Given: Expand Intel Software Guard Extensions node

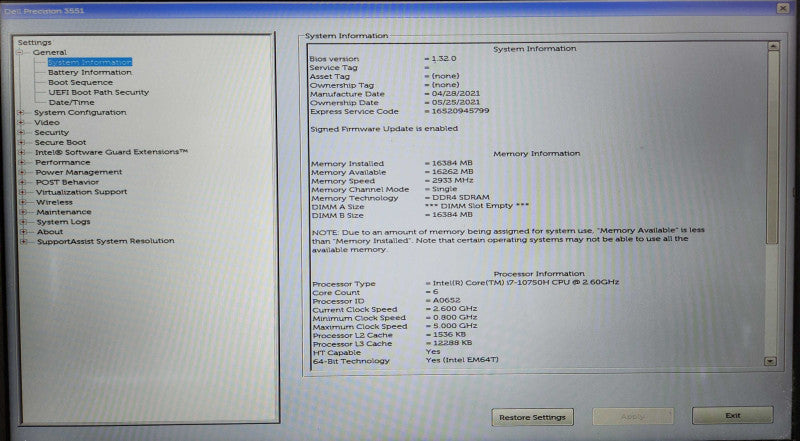Looking at the screenshot, I should 21,152.
